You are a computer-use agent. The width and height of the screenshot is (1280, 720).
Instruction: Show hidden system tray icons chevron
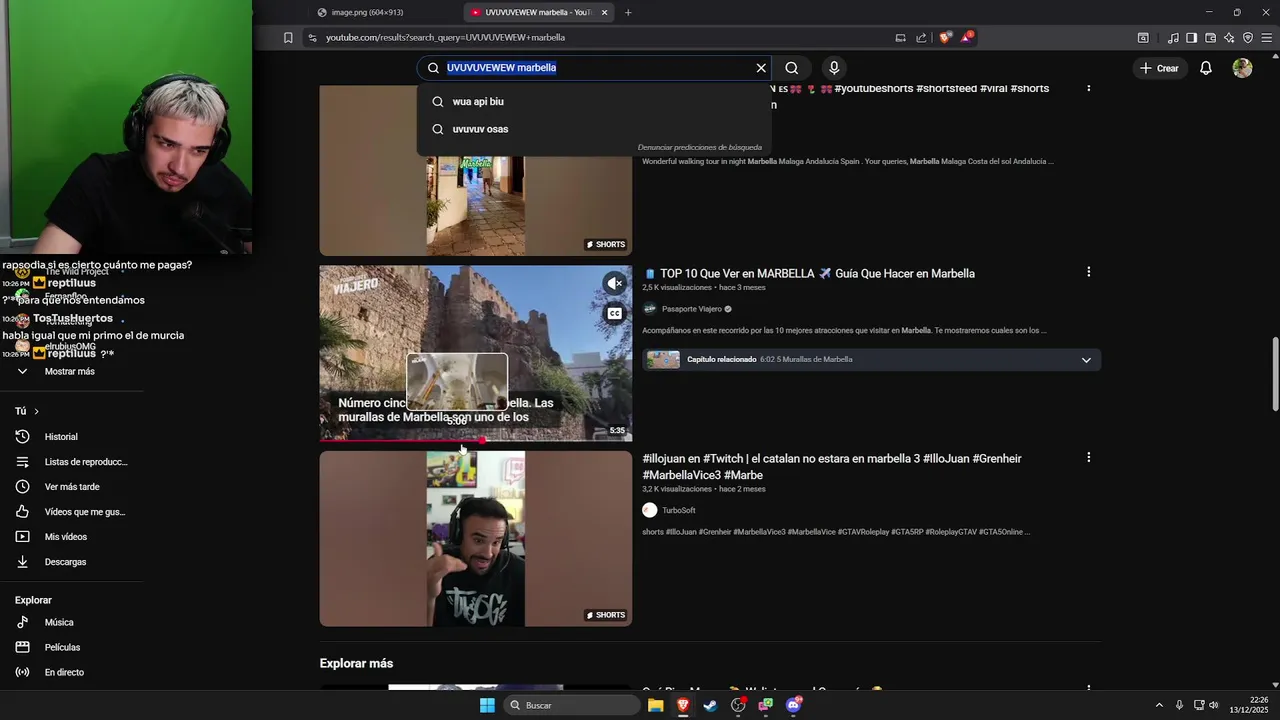click(x=1159, y=705)
